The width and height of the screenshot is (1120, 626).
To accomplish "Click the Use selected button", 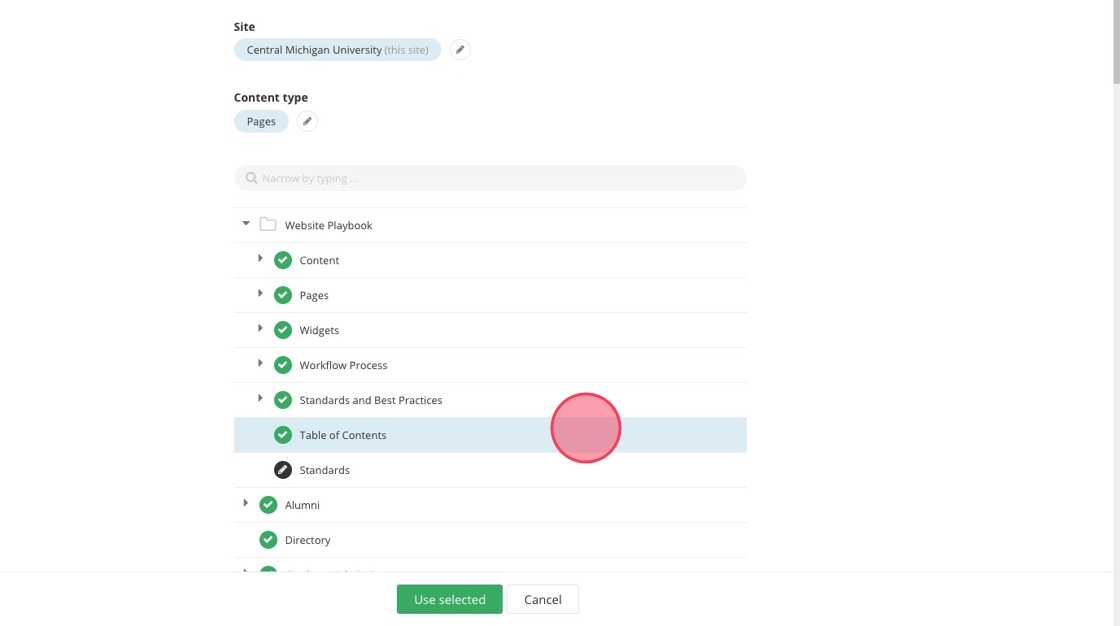I will pos(449,599).
